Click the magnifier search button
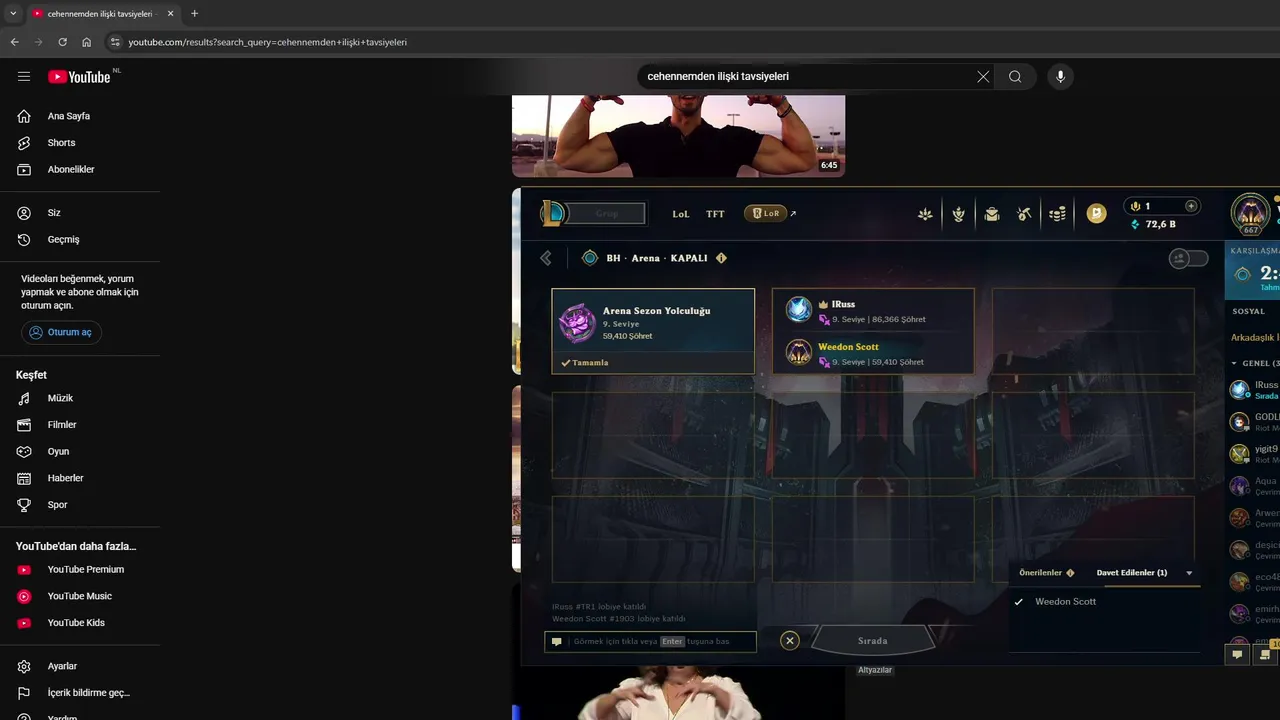The image size is (1280, 720). tap(1015, 76)
